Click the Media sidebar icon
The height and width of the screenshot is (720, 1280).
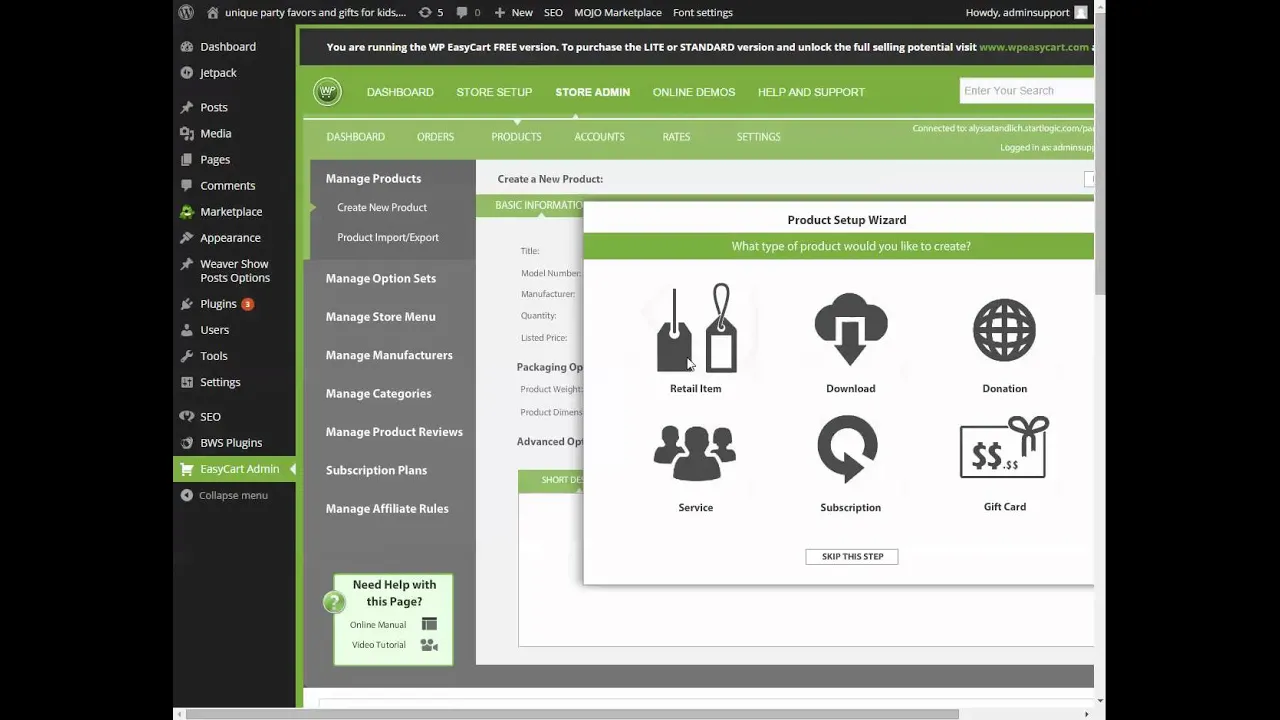click(187, 133)
